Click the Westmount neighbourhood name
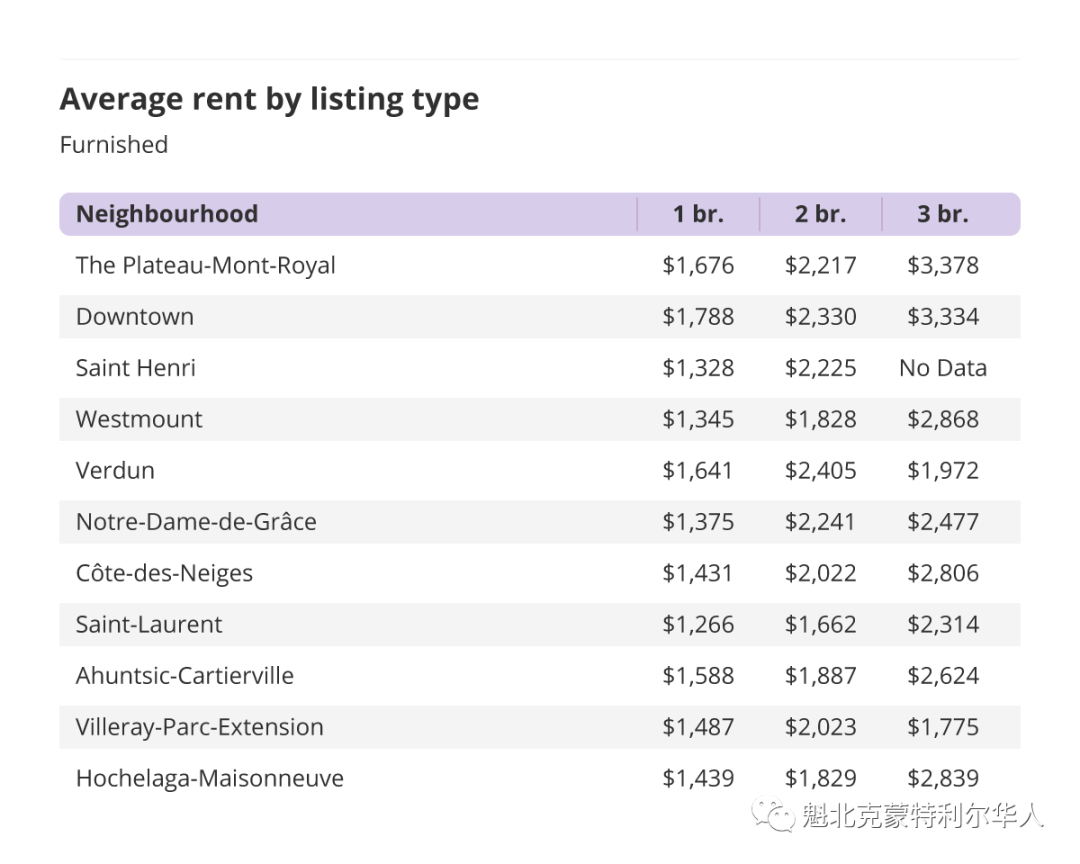Screen dimensions: 1080x864 (x=139, y=419)
